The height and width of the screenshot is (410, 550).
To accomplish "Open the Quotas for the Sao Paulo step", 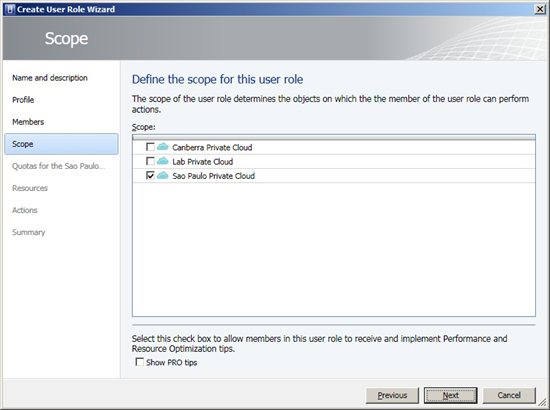I will click(59, 166).
